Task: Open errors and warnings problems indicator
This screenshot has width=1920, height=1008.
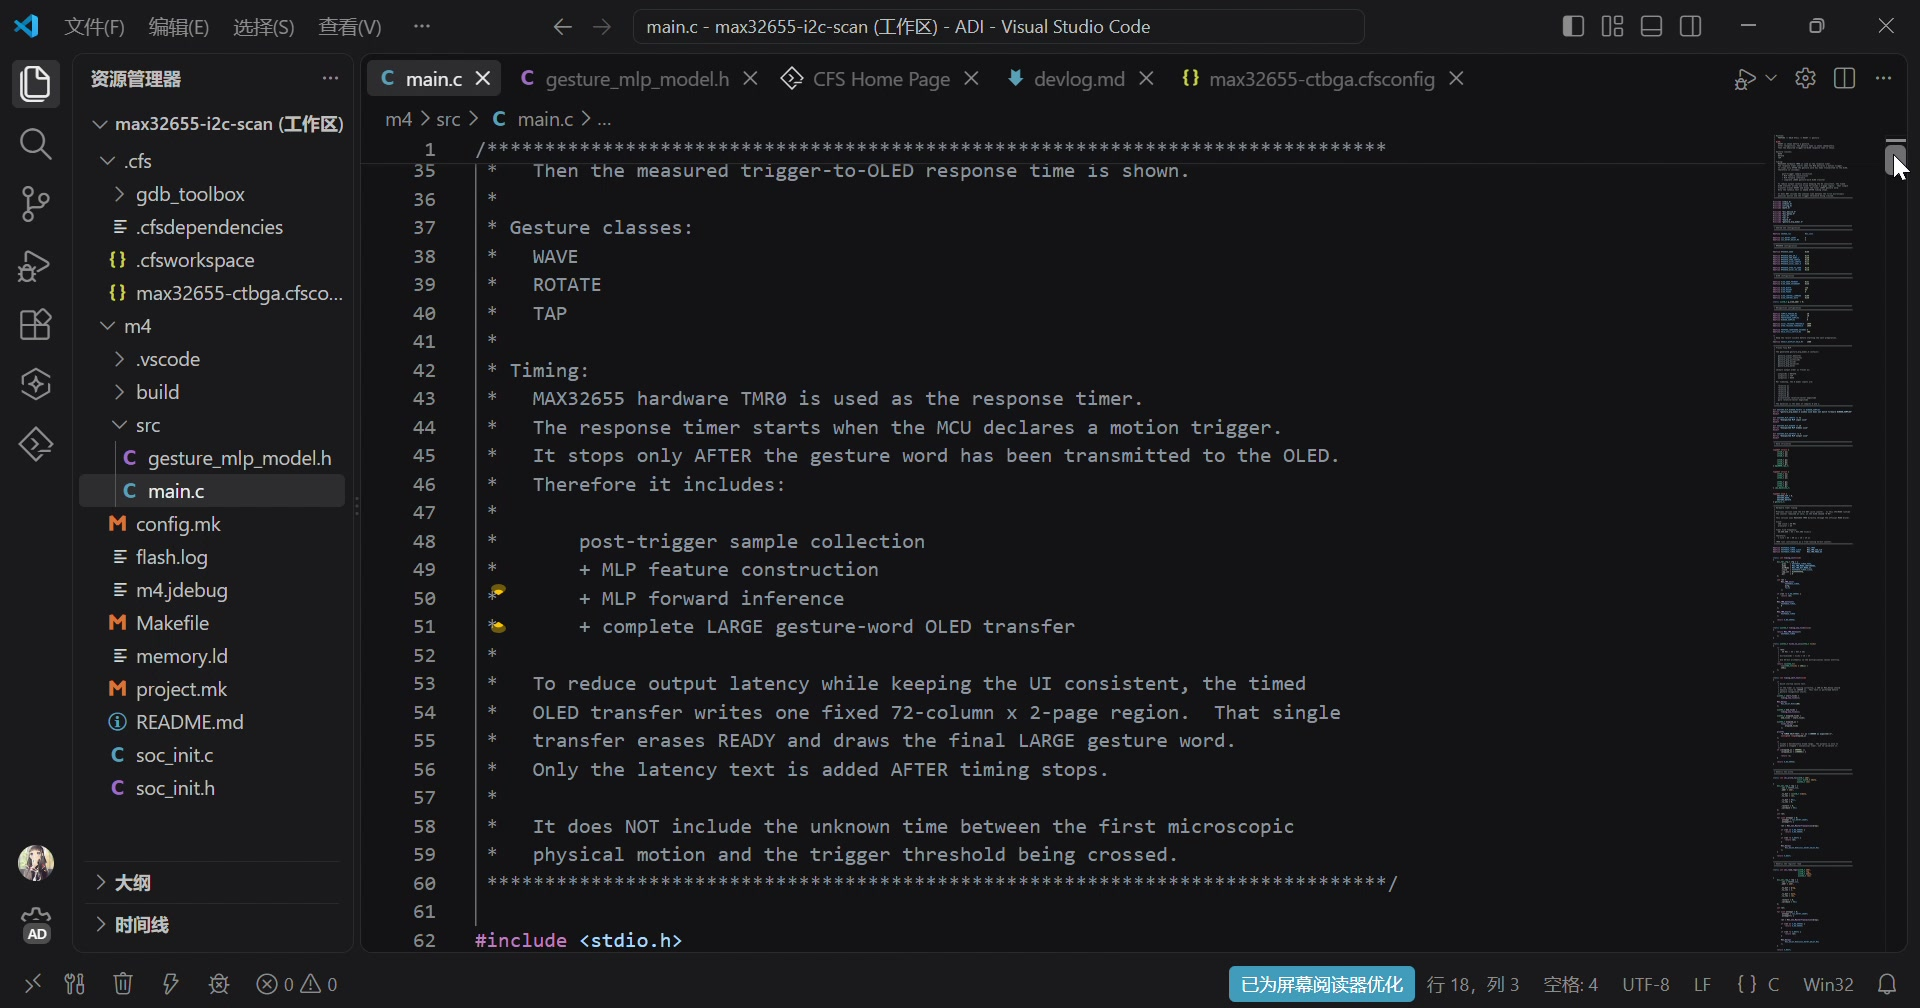Action: coord(297,984)
